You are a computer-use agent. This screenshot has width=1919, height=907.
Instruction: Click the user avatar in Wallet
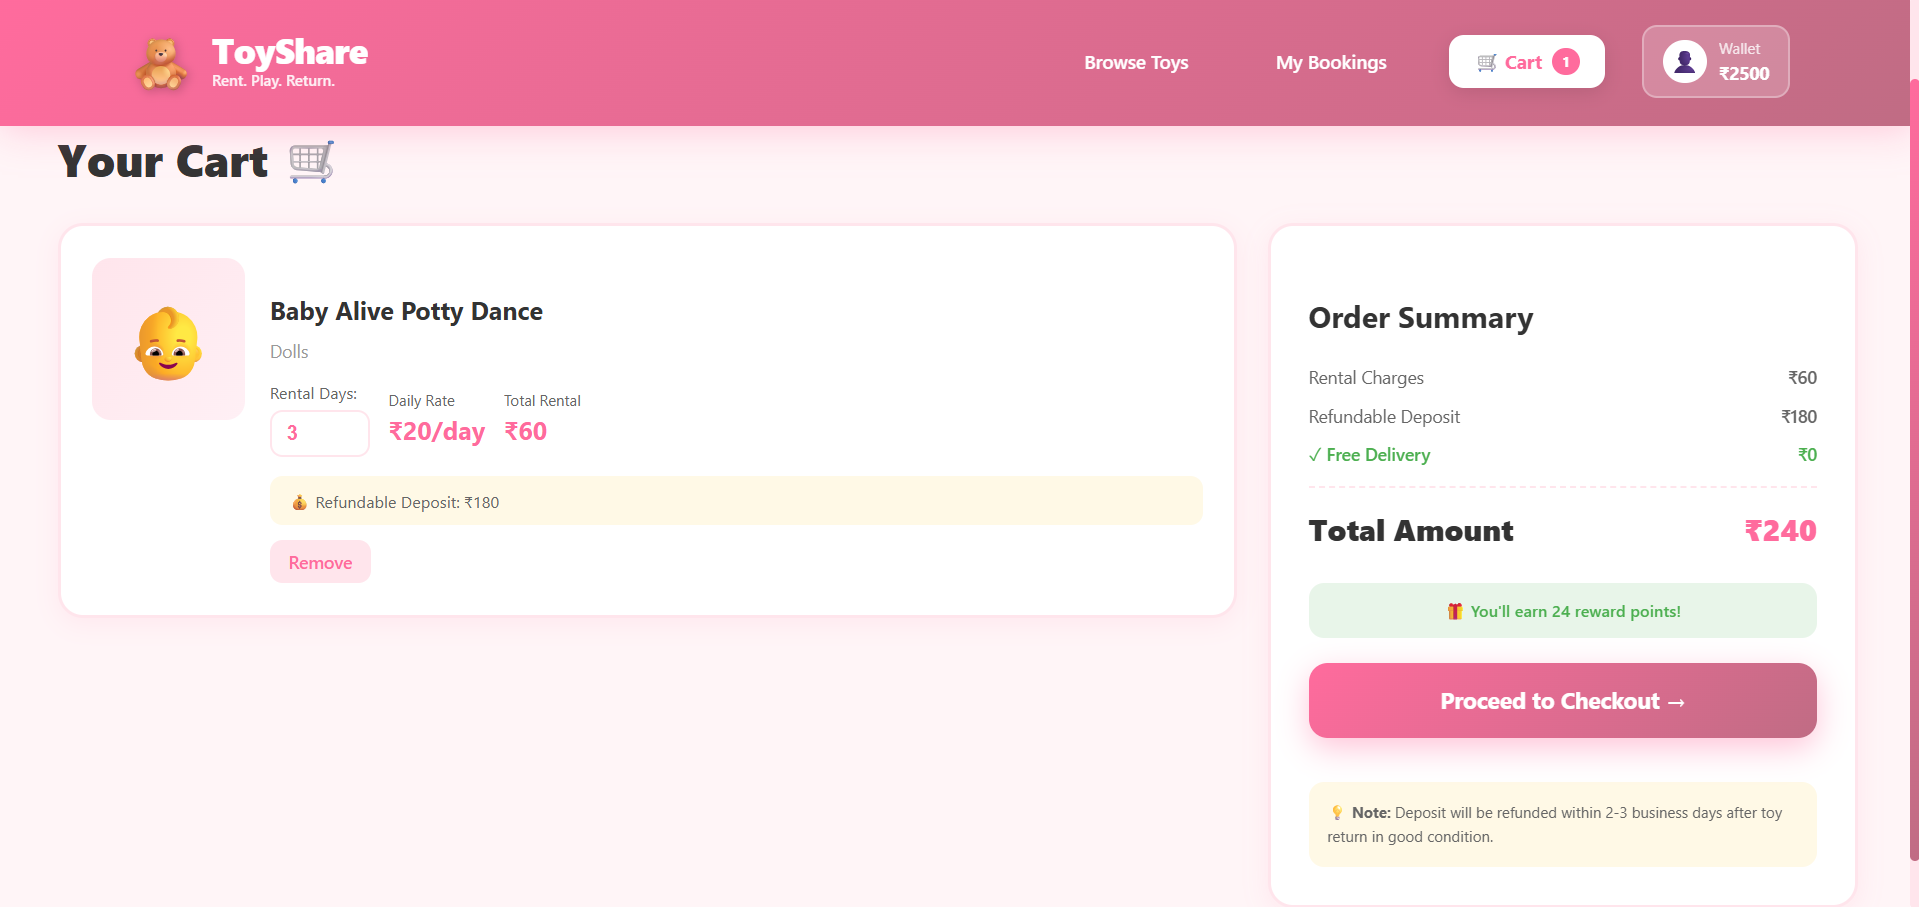pyautogui.click(x=1684, y=62)
